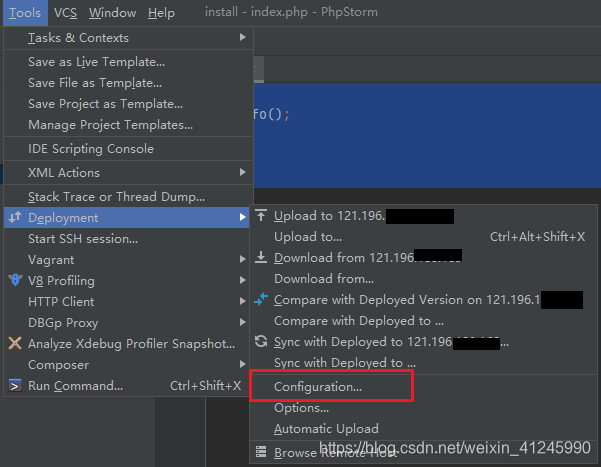Screen dimensions: 601x467
Task: Select Sync with Deployed to ... entry
Action: tap(423, 363)
